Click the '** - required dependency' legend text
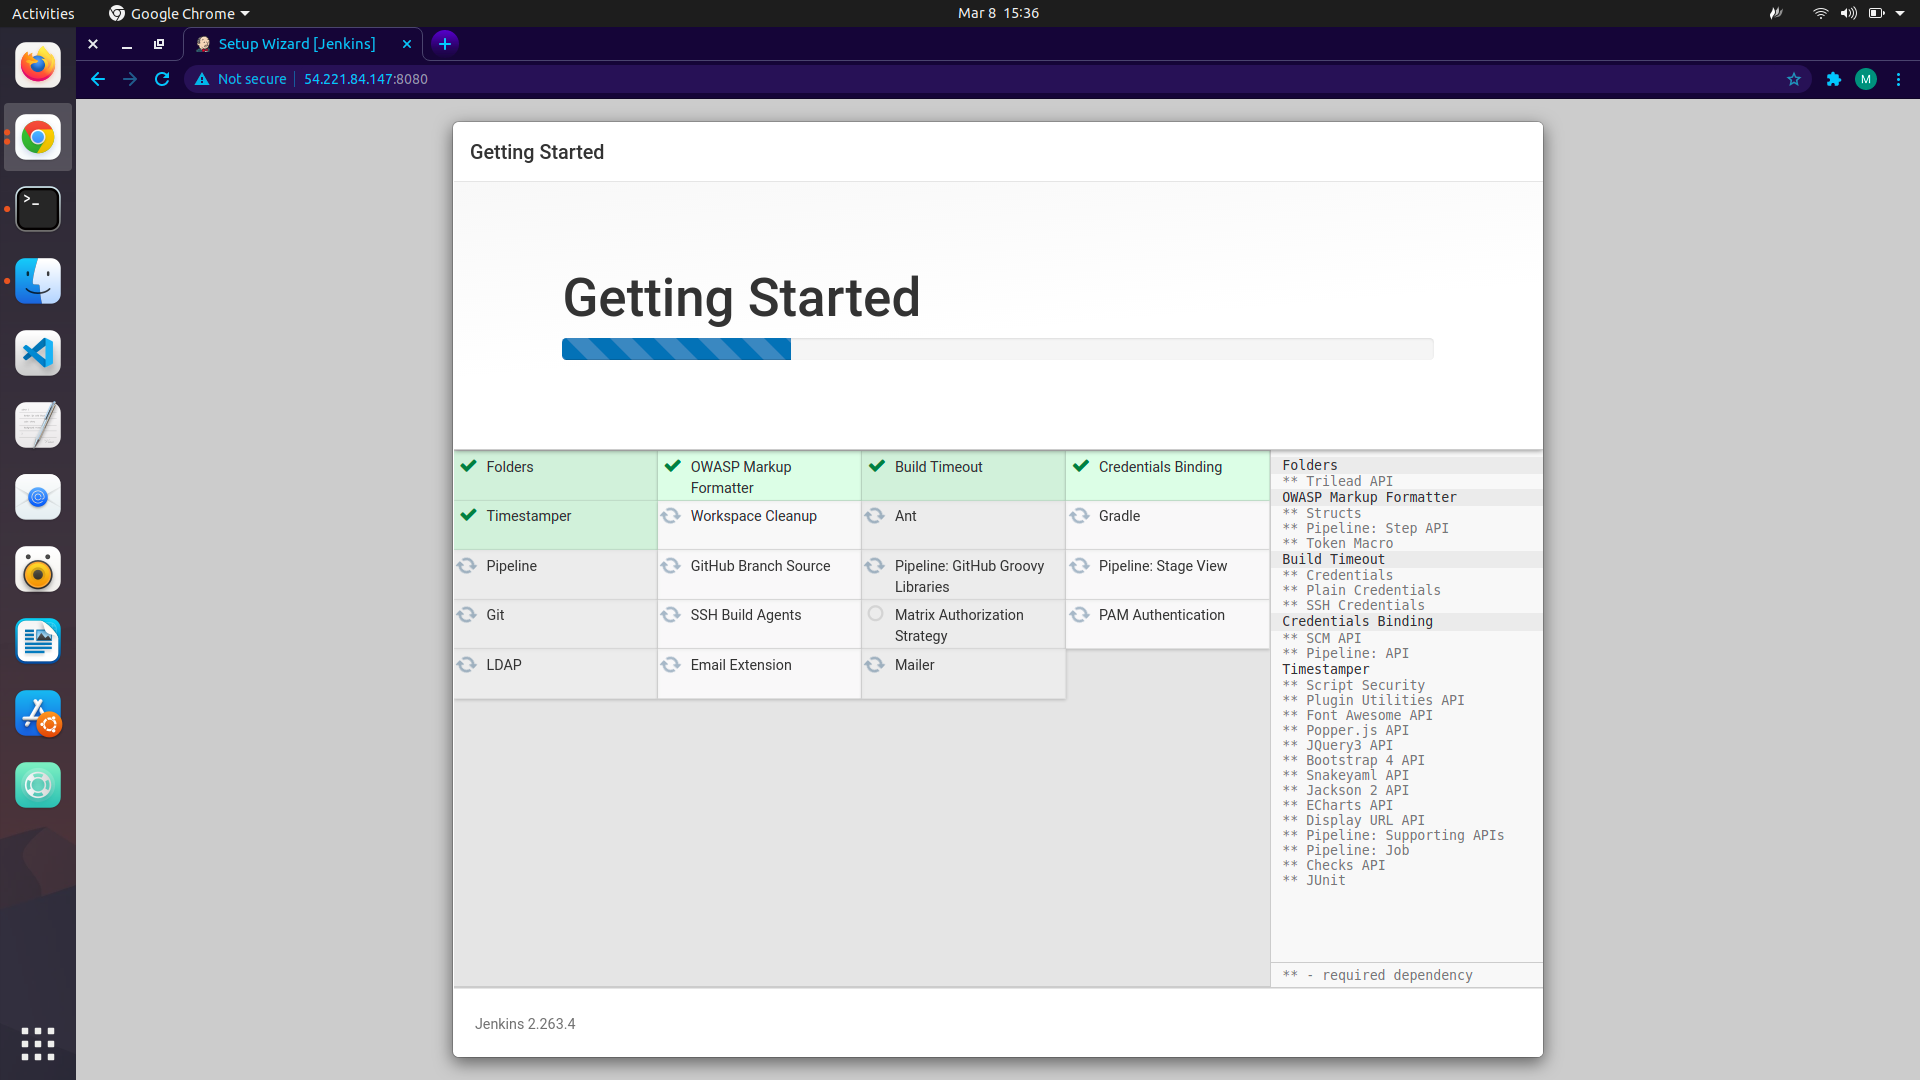 [1377, 975]
